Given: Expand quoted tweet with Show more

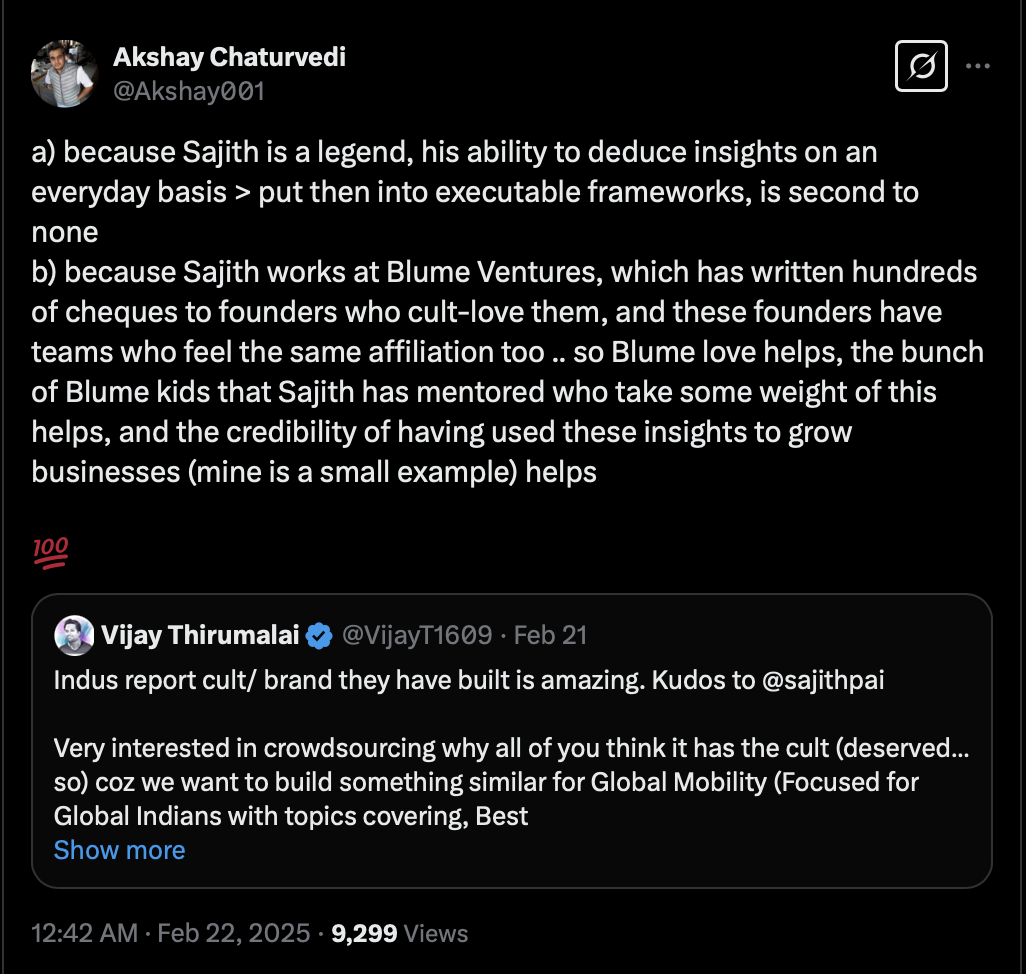Looking at the screenshot, I should point(119,850).
